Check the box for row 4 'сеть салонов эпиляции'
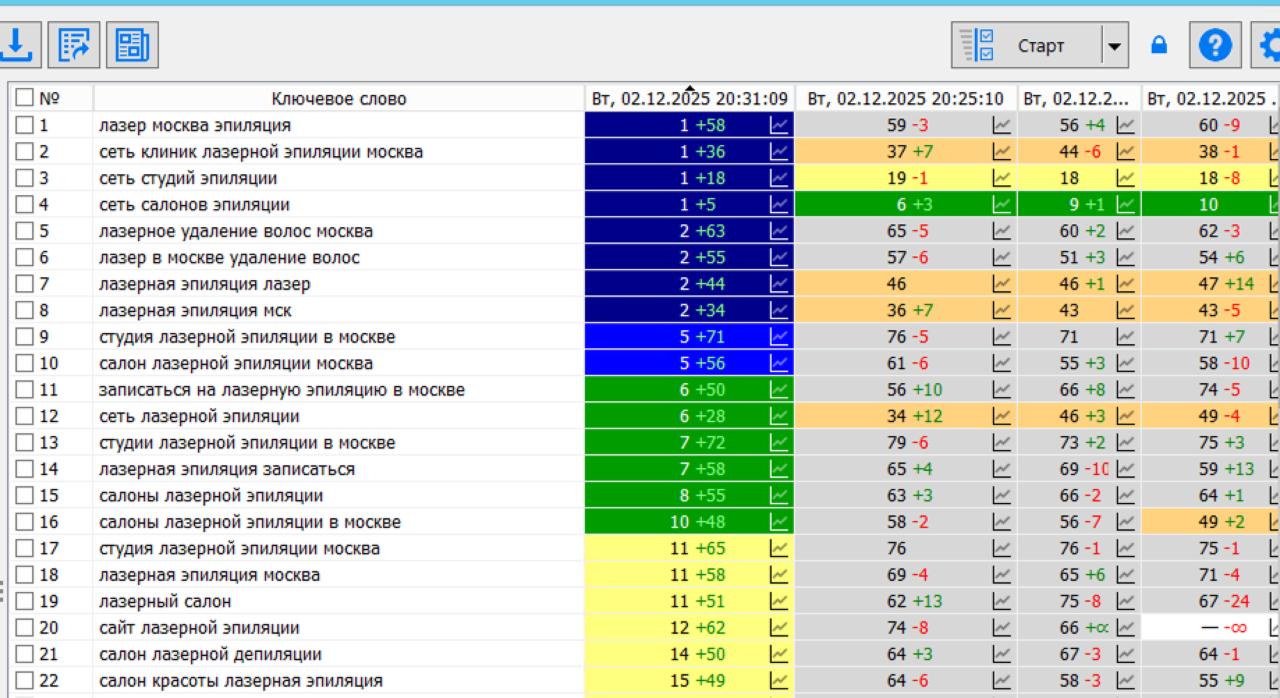Viewport: 1280px width, 698px height. [25, 205]
